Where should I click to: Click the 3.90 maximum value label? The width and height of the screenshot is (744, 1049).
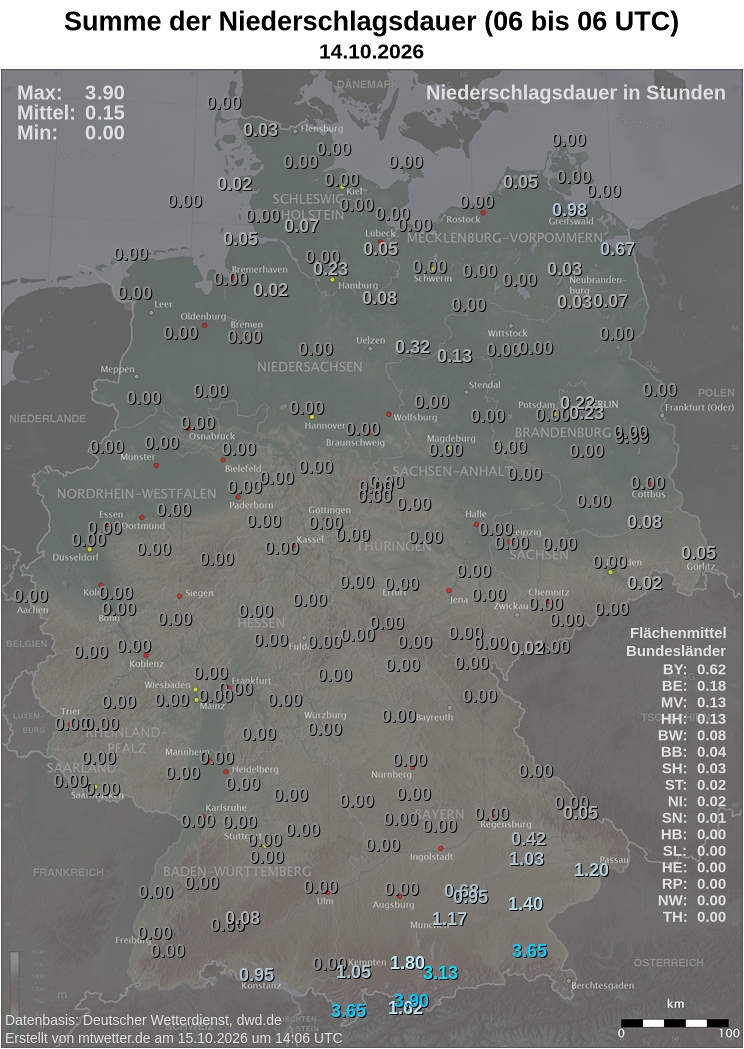tap(411, 1001)
